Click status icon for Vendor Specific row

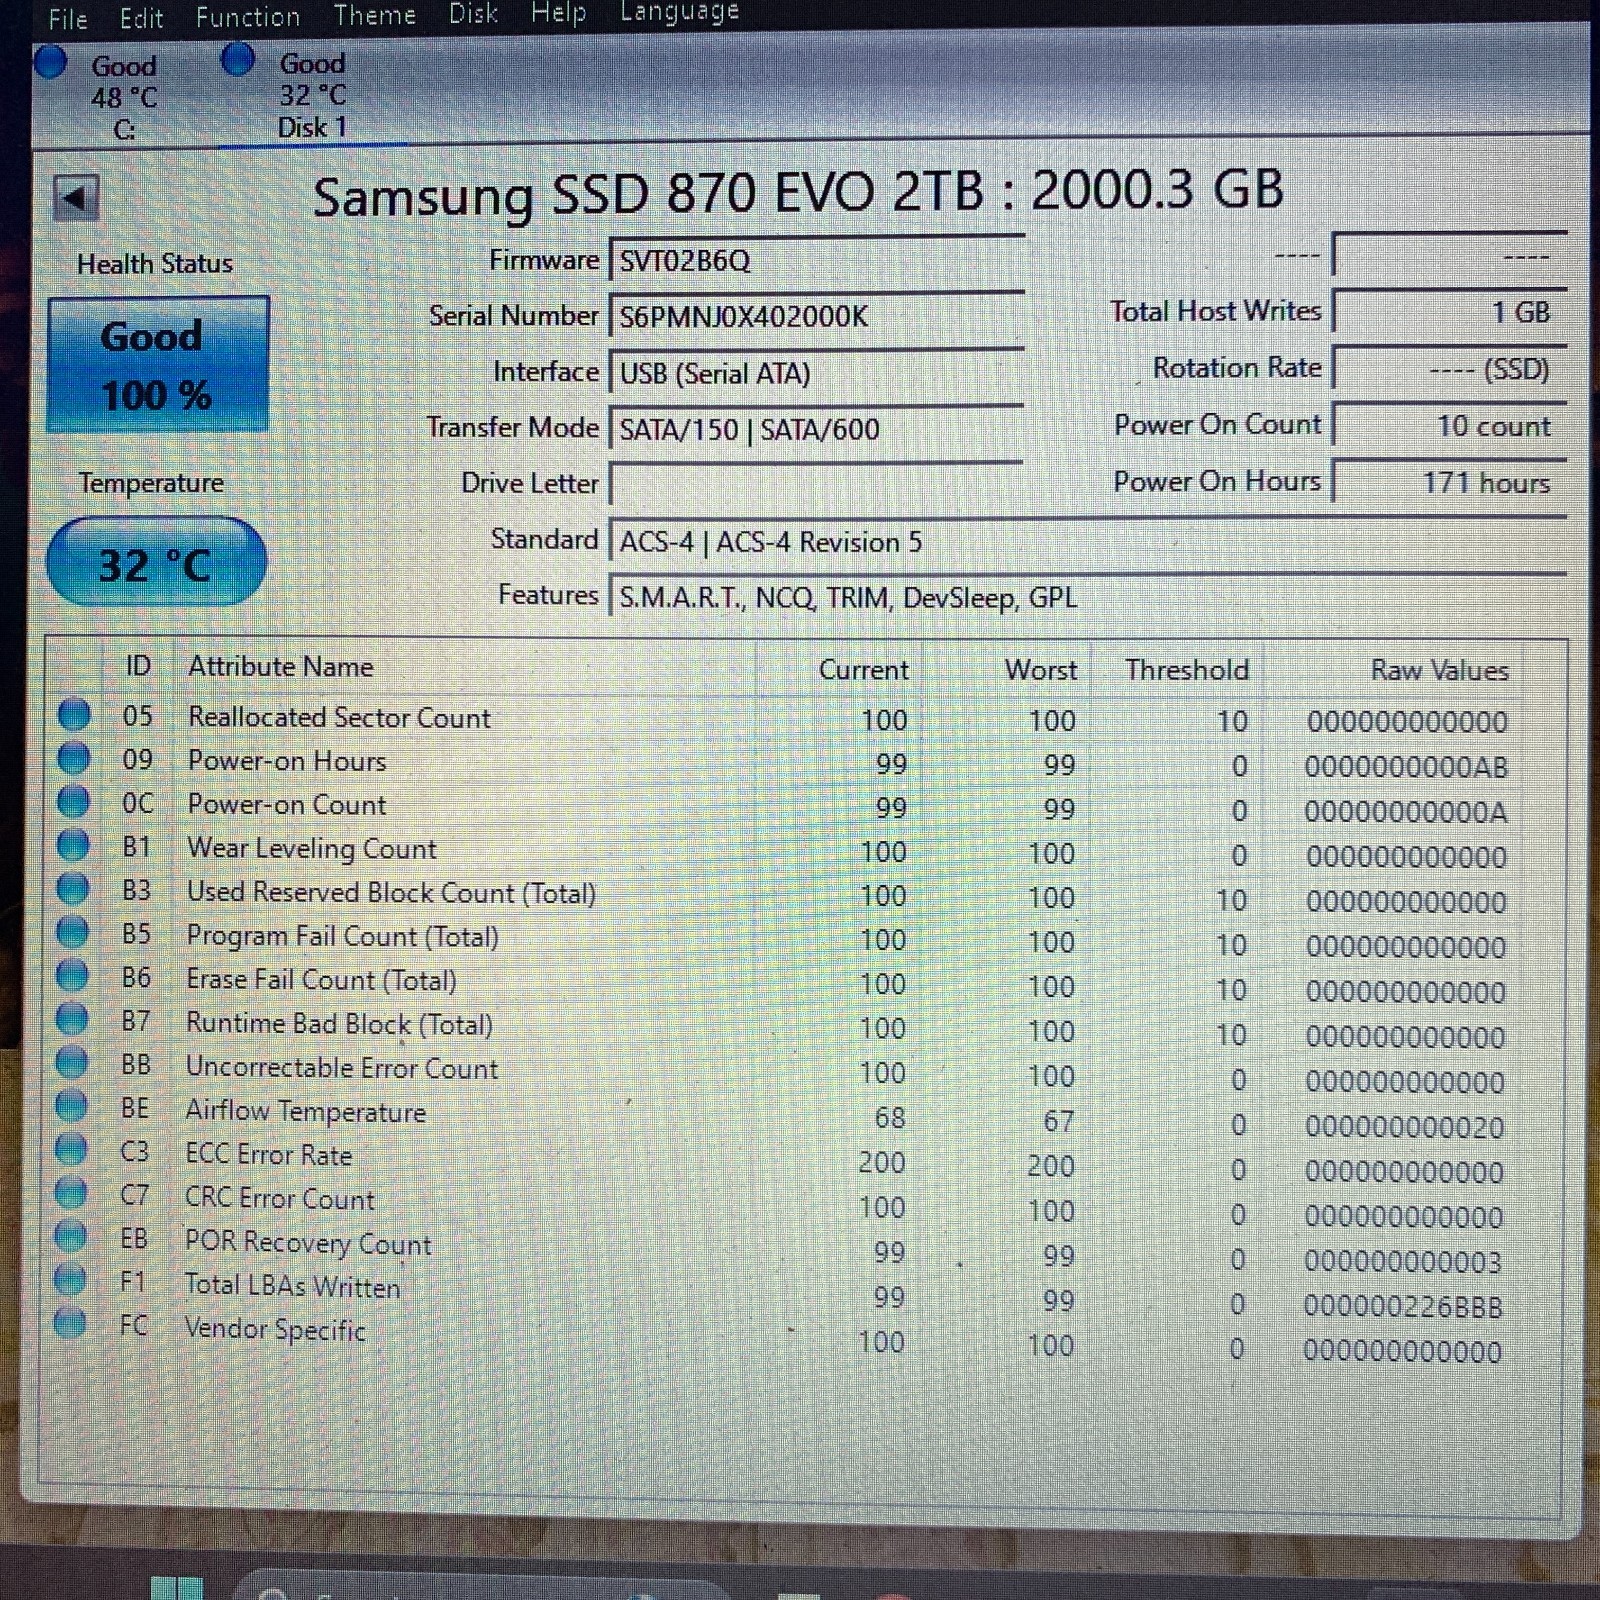70,1322
